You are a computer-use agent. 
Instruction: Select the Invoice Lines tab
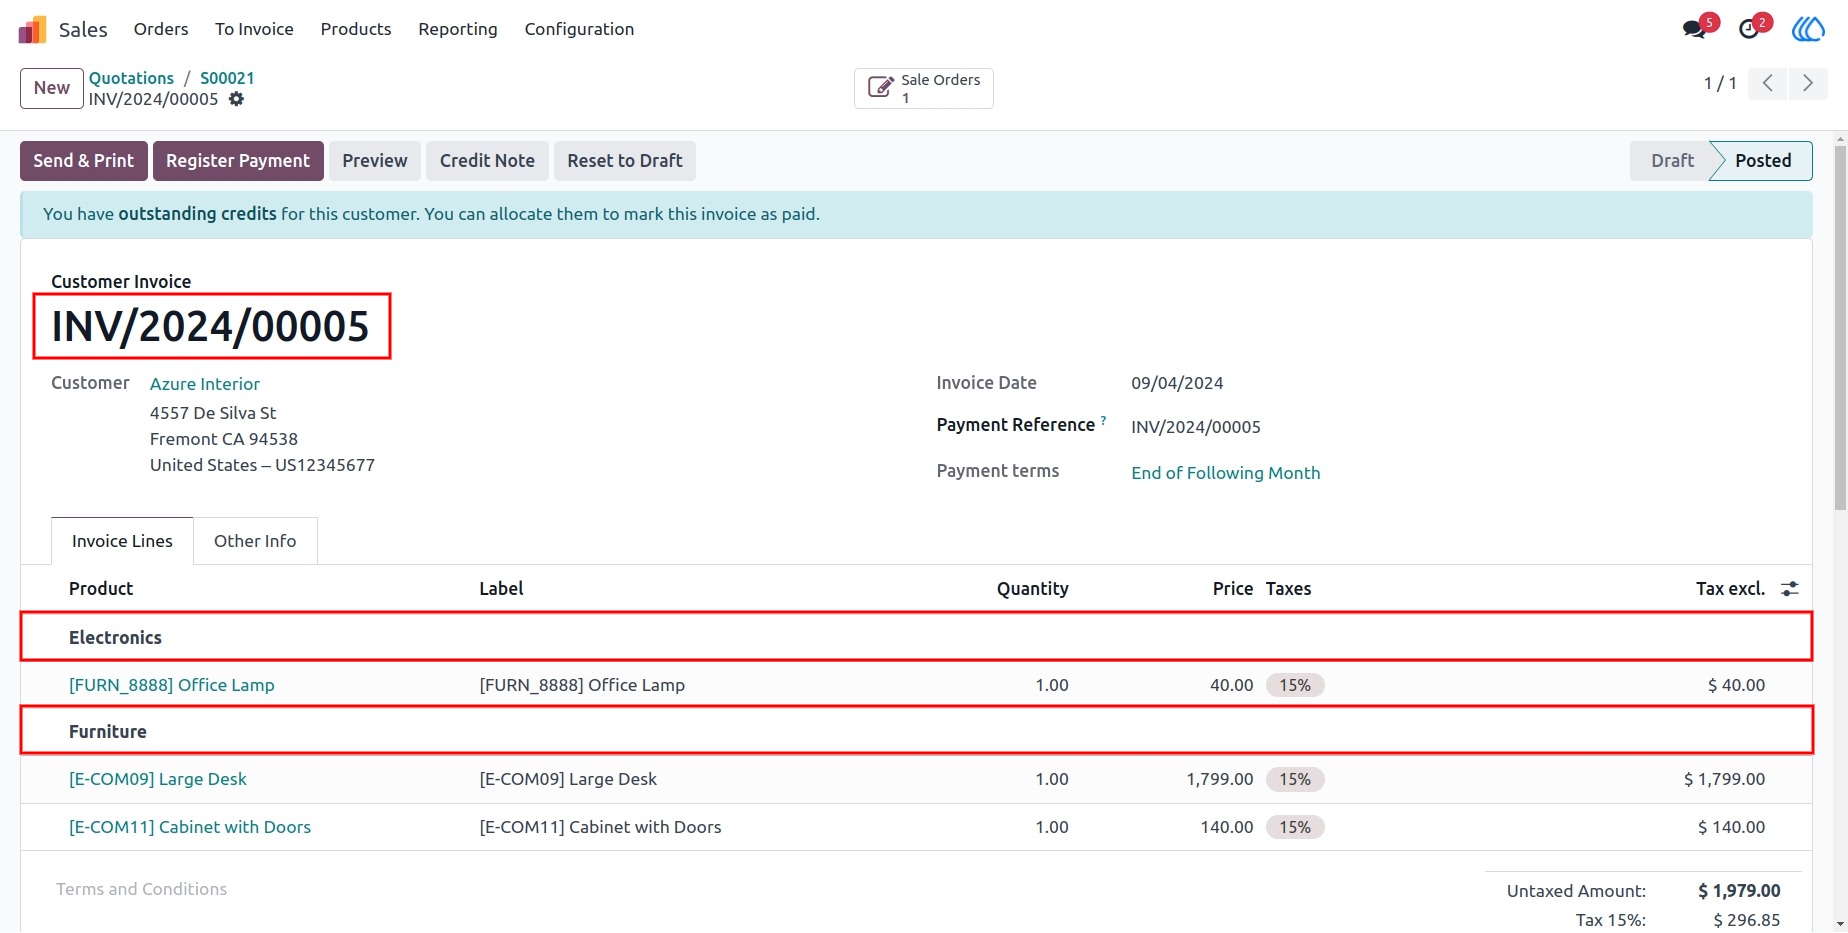pos(122,541)
